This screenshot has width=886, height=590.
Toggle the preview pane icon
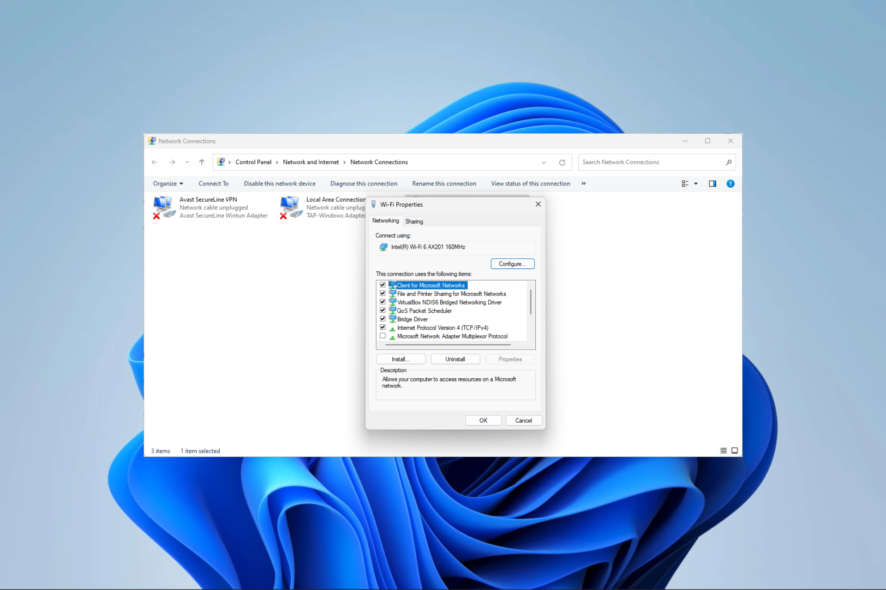tap(712, 184)
